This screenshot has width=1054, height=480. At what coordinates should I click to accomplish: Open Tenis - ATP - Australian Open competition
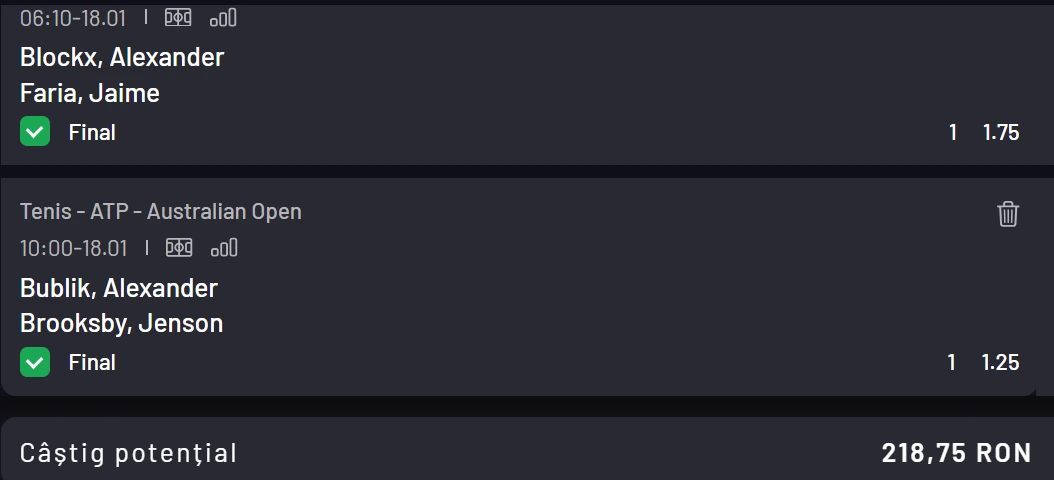tap(160, 212)
